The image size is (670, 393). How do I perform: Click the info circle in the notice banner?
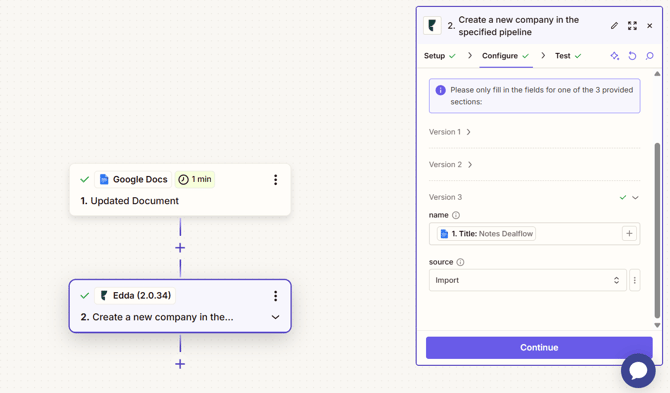click(x=441, y=90)
